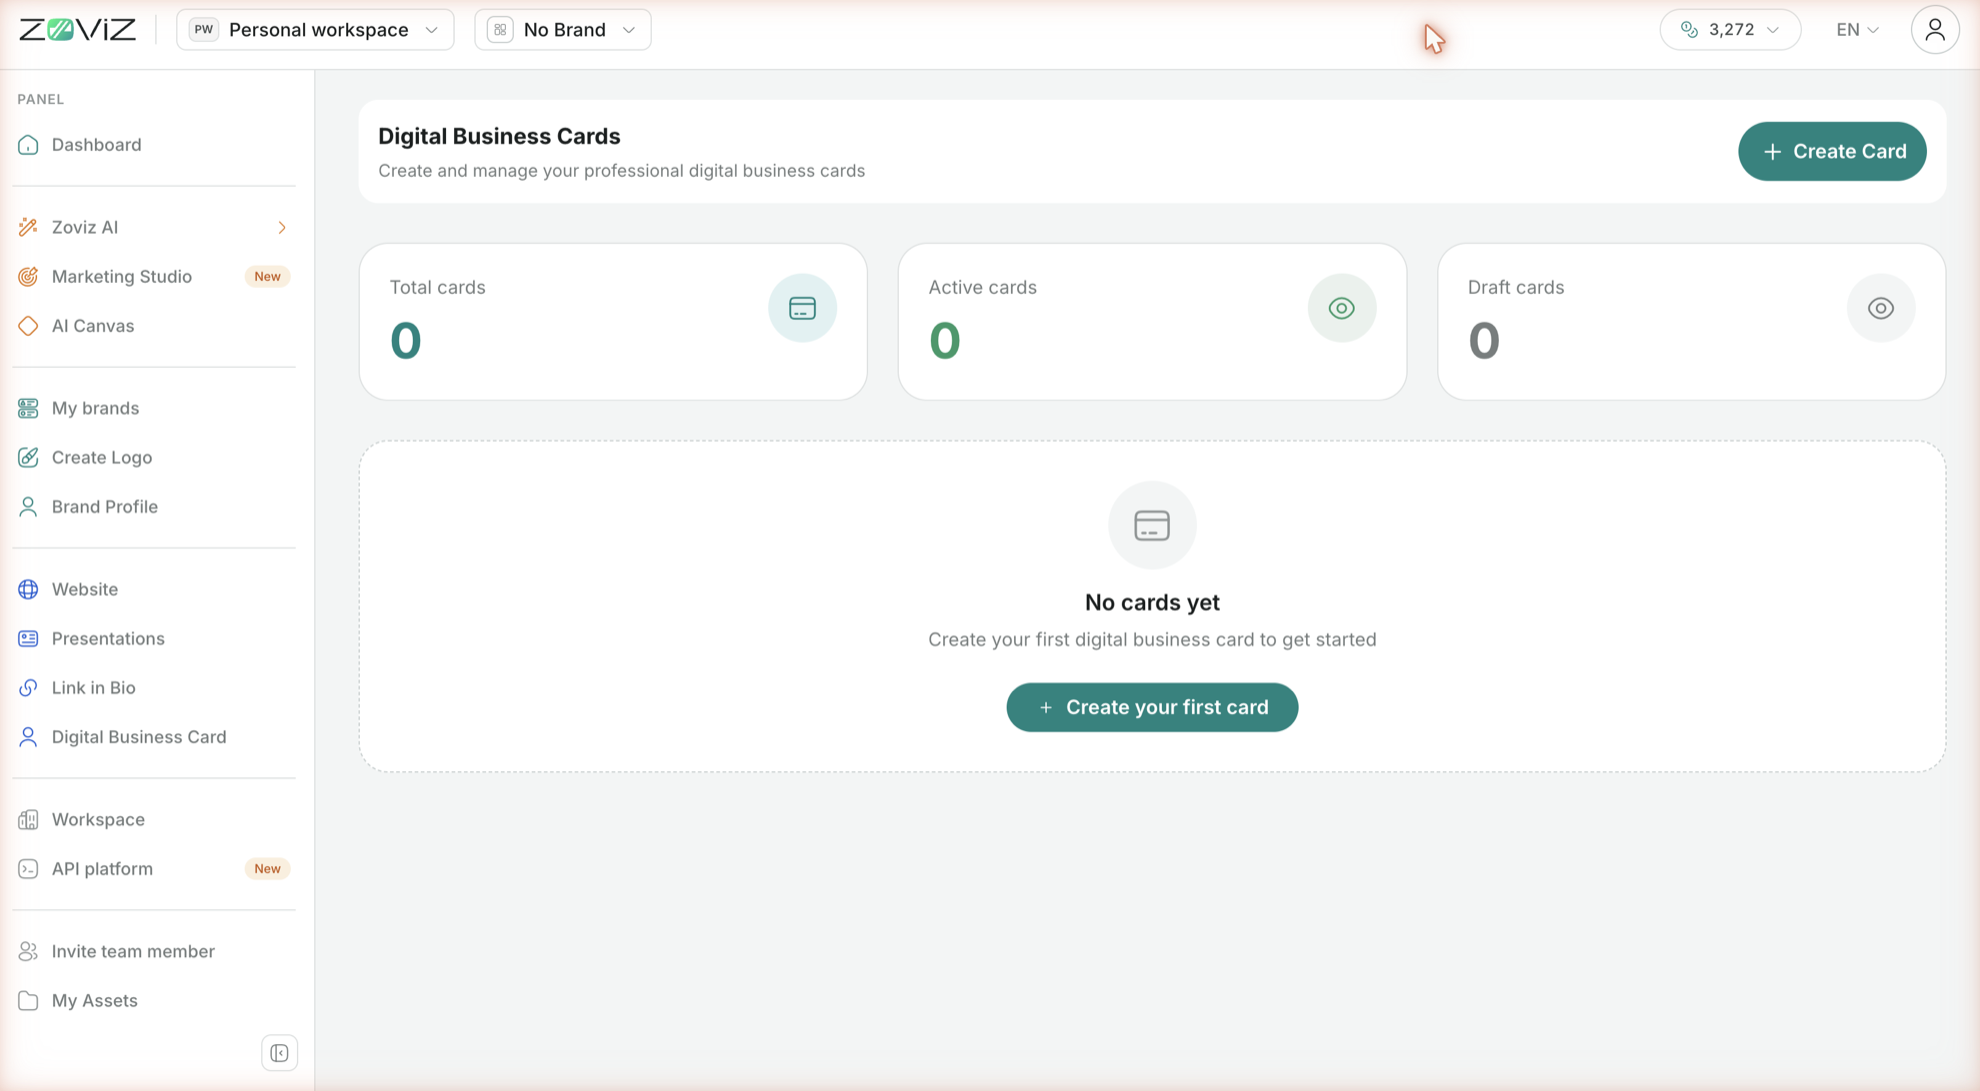The height and width of the screenshot is (1091, 1980).
Task: Click the Active cards eye icon
Action: pyautogui.click(x=1341, y=308)
